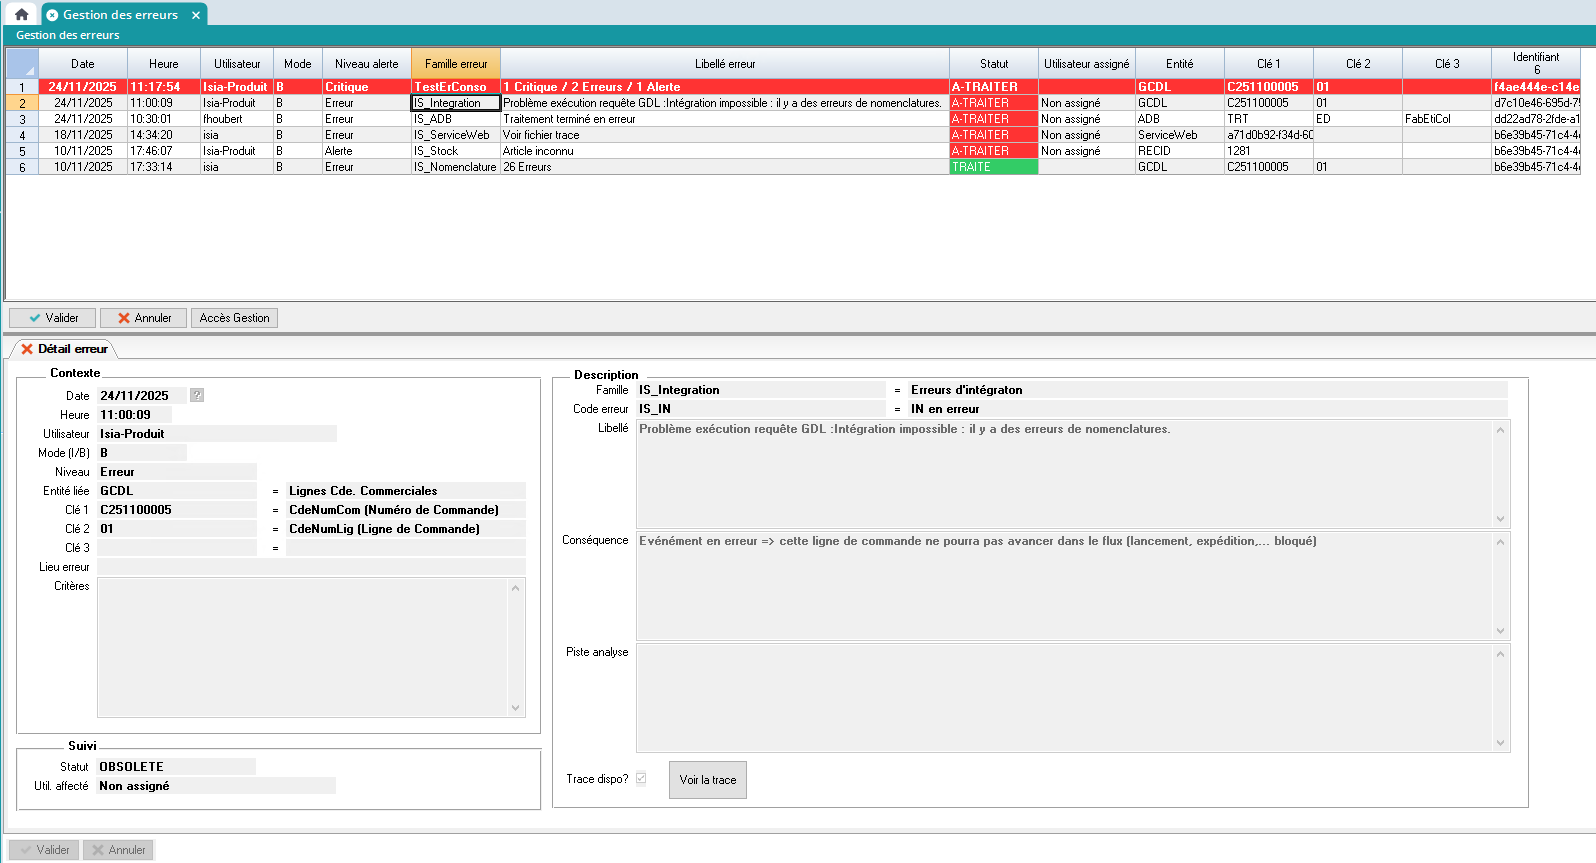The image size is (1596, 863).
Task: Click the question mark beside the Date field
Action: (x=197, y=395)
